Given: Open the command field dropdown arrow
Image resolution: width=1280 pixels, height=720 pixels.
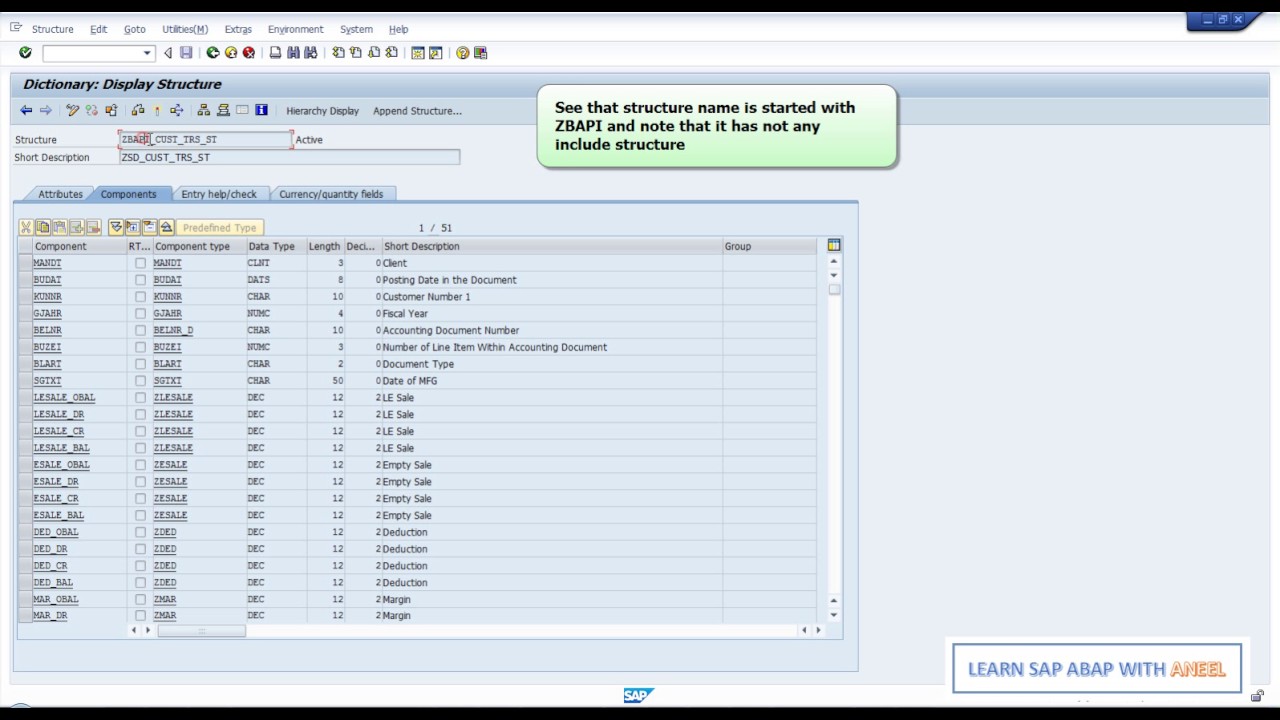Looking at the screenshot, I should [147, 53].
